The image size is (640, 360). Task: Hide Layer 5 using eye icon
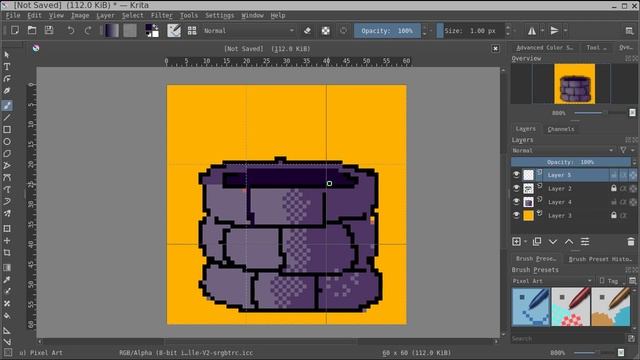point(516,175)
